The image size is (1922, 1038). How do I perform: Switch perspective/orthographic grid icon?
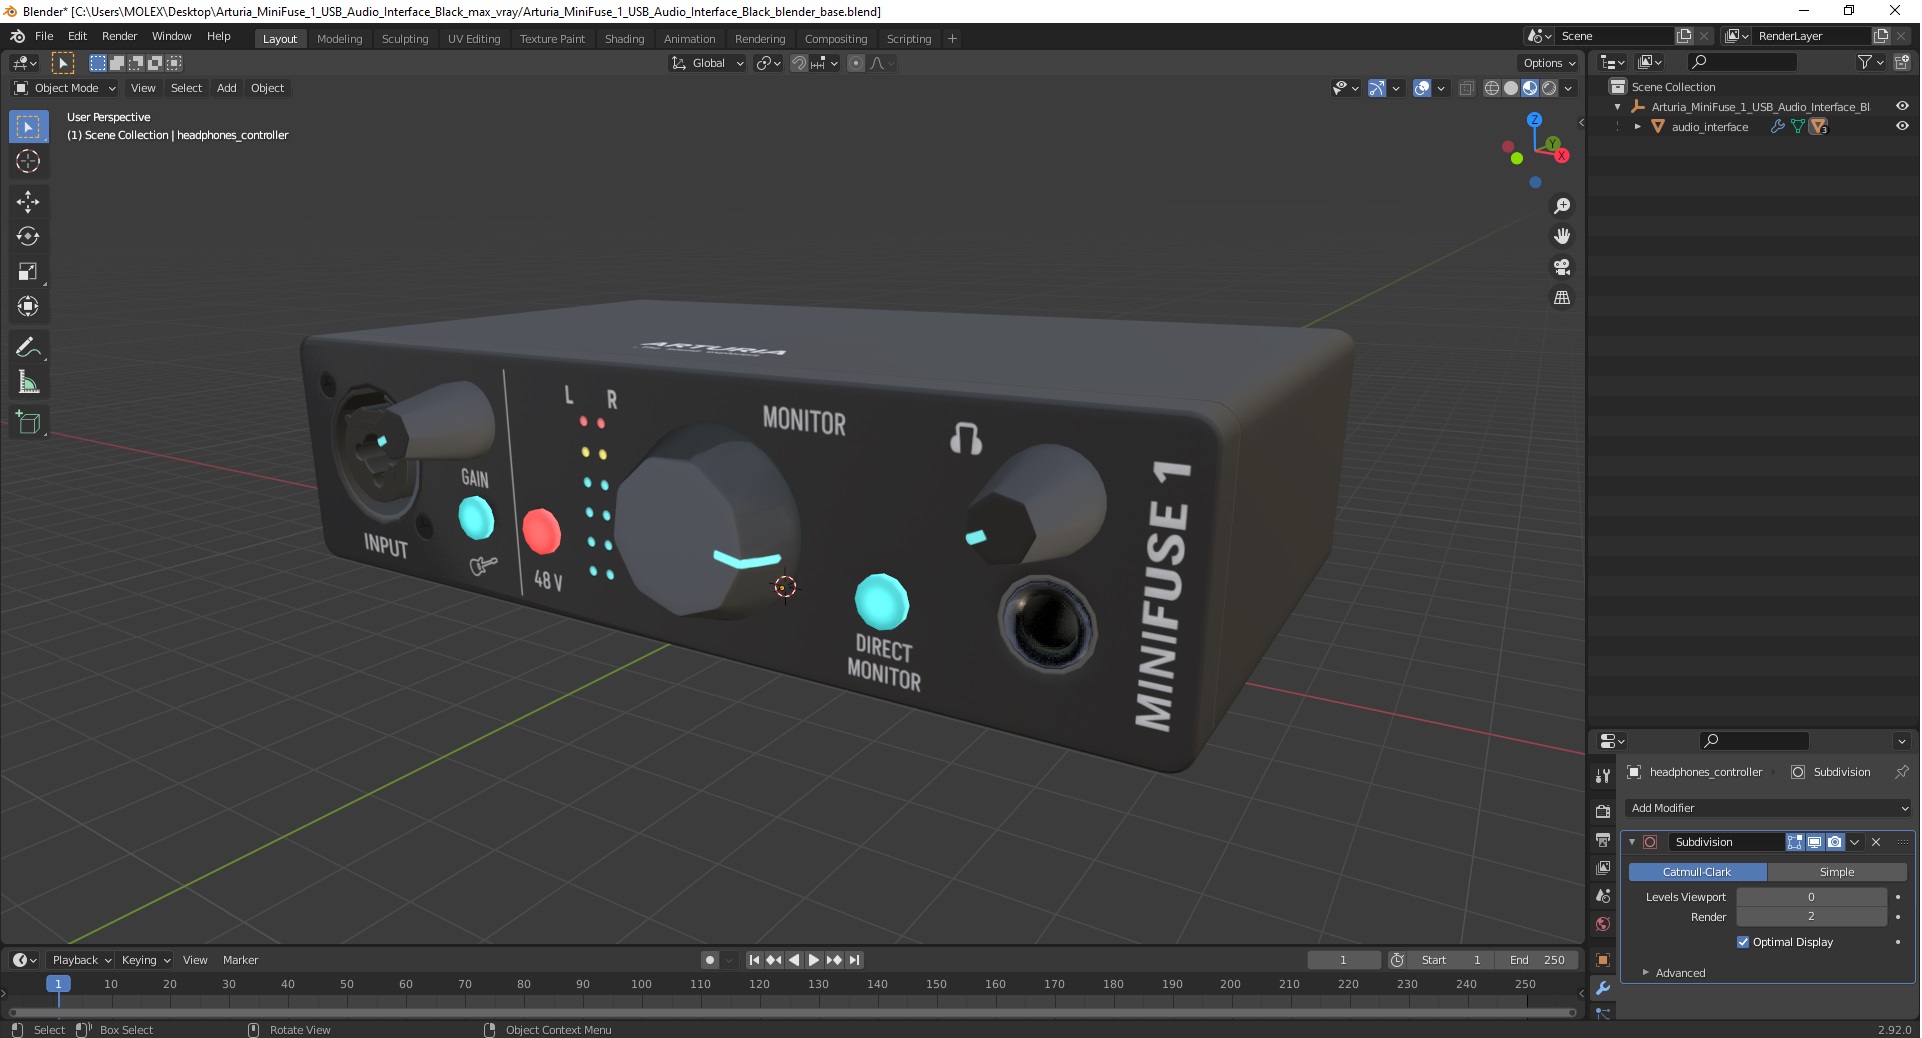(1562, 298)
